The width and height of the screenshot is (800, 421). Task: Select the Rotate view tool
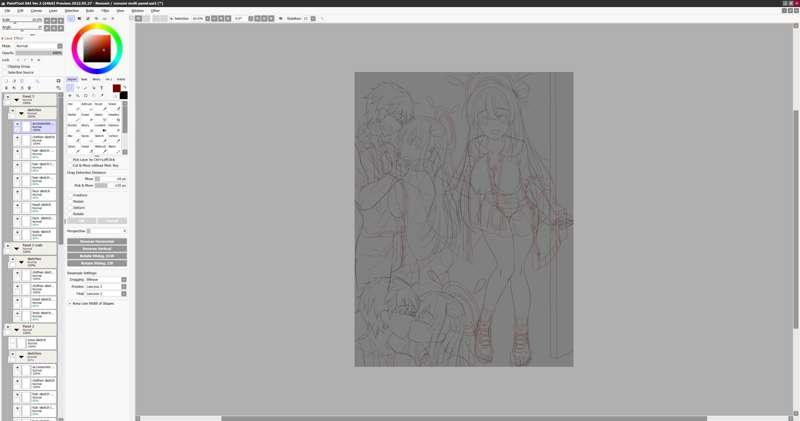[86, 95]
